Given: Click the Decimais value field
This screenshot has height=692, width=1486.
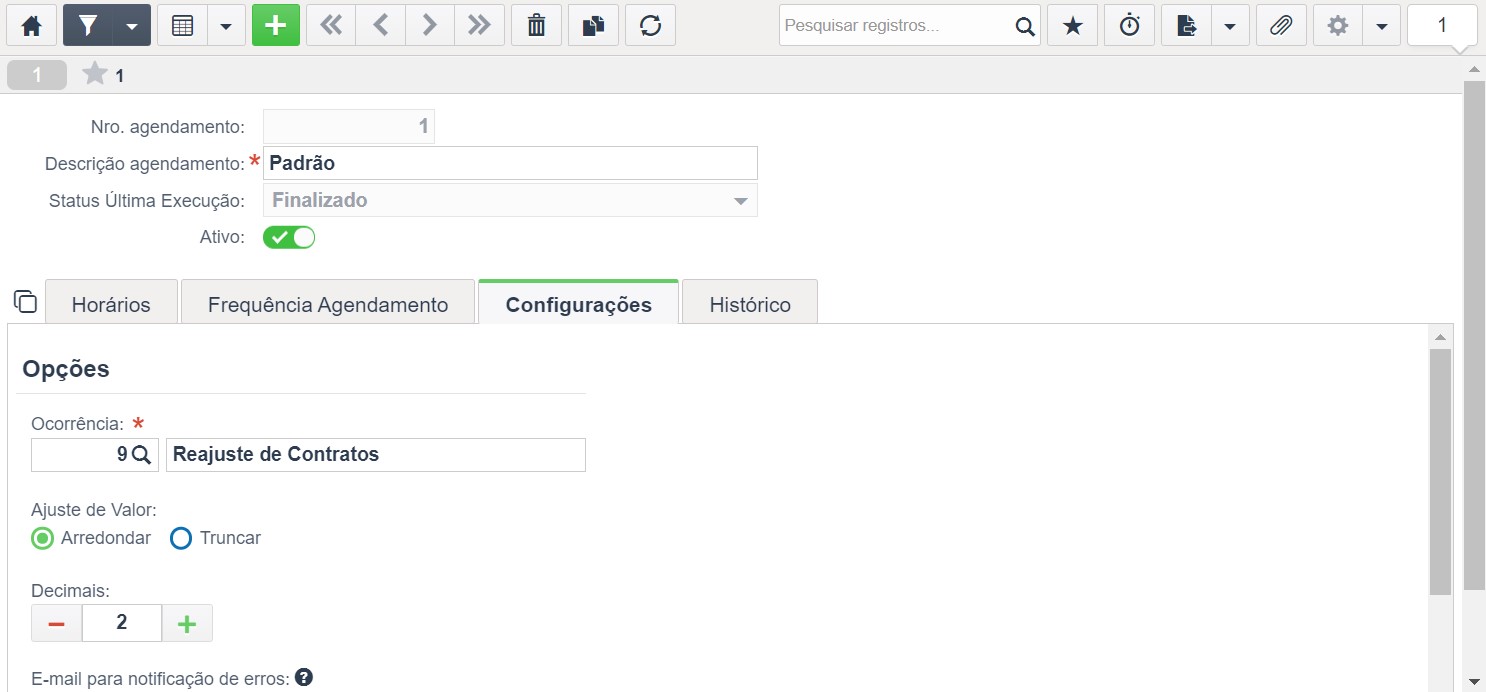Looking at the screenshot, I should 122,623.
